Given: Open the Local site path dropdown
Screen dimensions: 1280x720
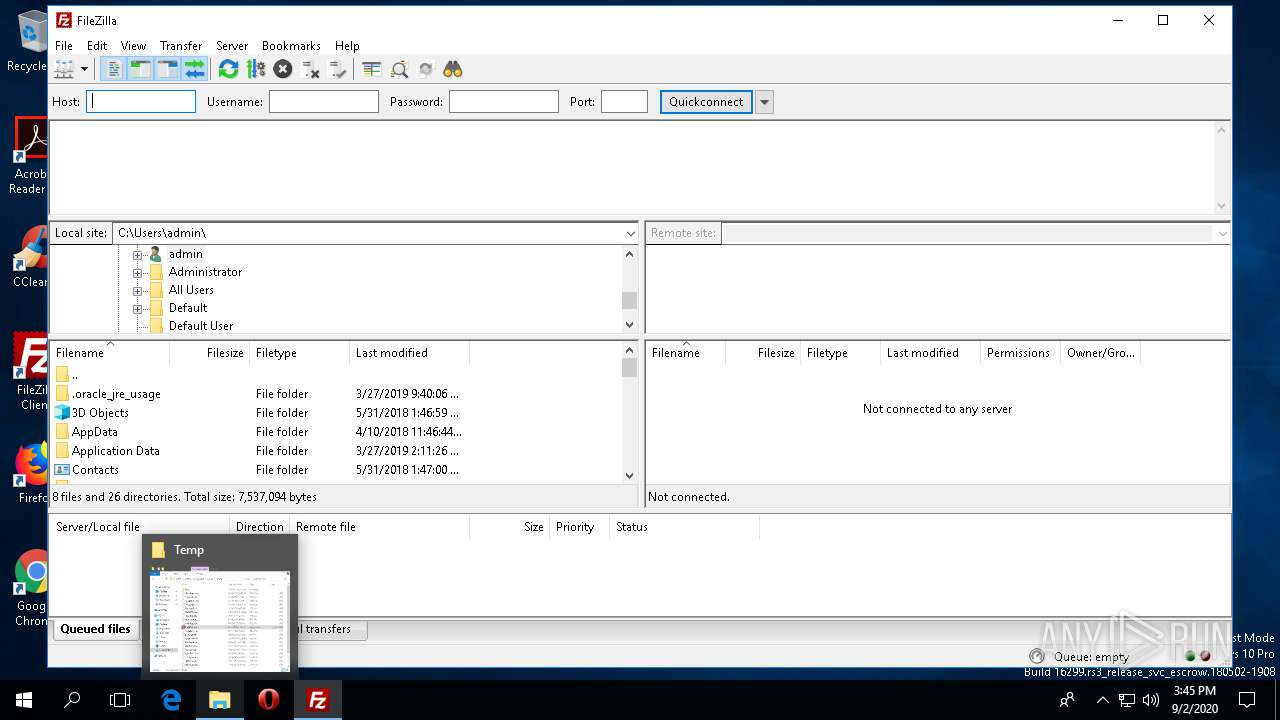Looking at the screenshot, I should point(630,233).
